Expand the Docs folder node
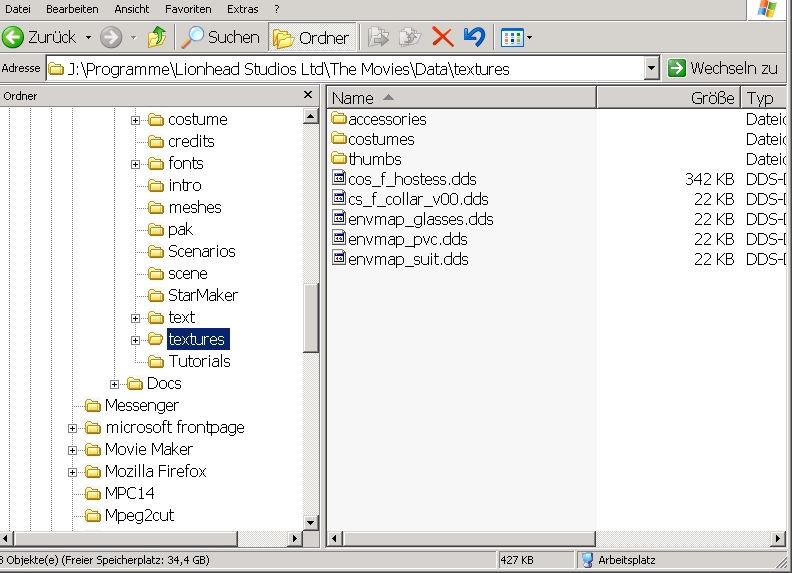 coord(115,384)
